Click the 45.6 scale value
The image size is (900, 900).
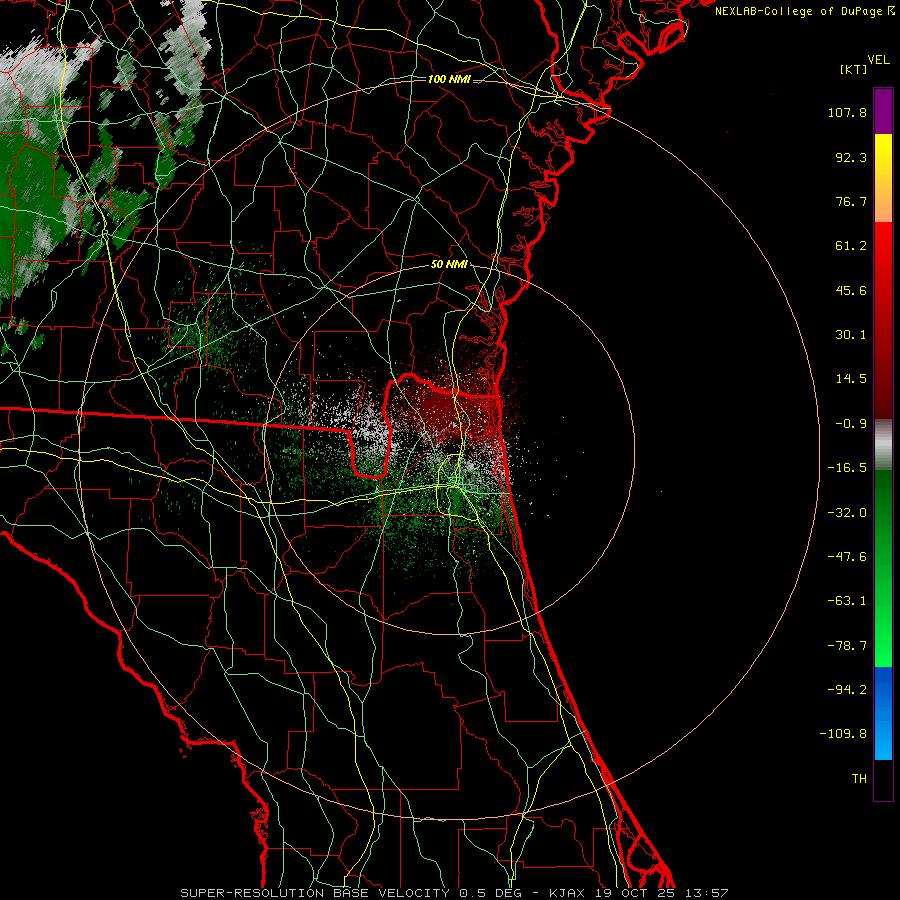pos(851,290)
